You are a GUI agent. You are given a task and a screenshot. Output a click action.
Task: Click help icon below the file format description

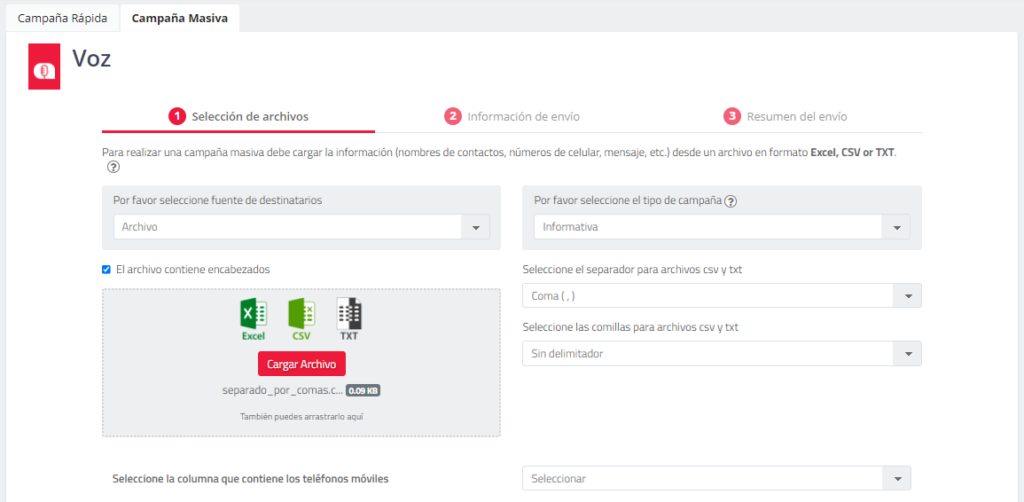pos(113,168)
